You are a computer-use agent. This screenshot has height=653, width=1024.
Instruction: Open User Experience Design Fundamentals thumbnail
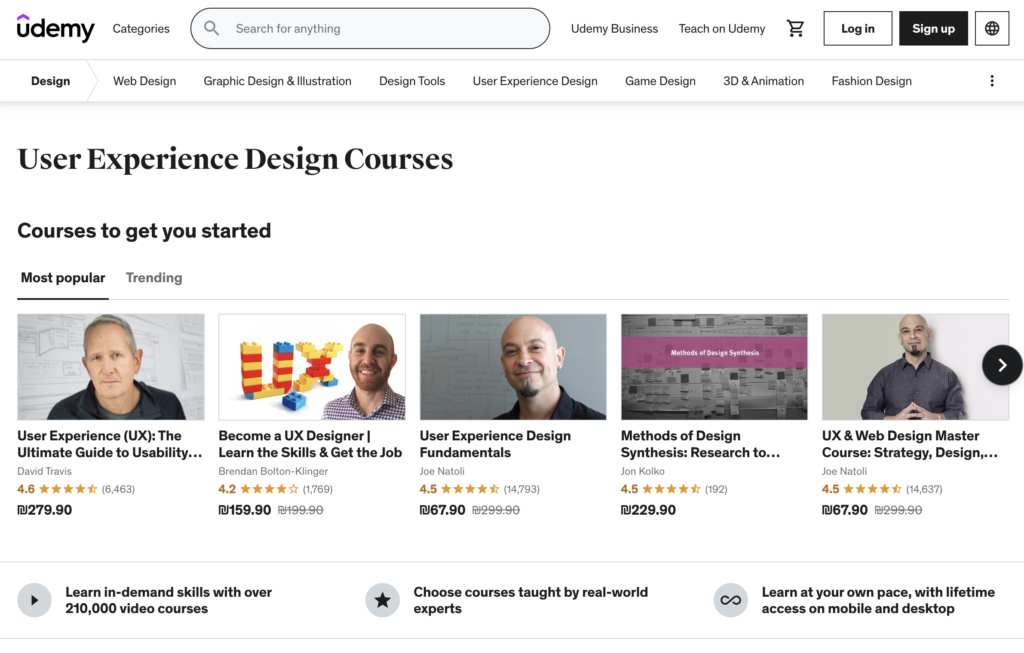point(513,367)
